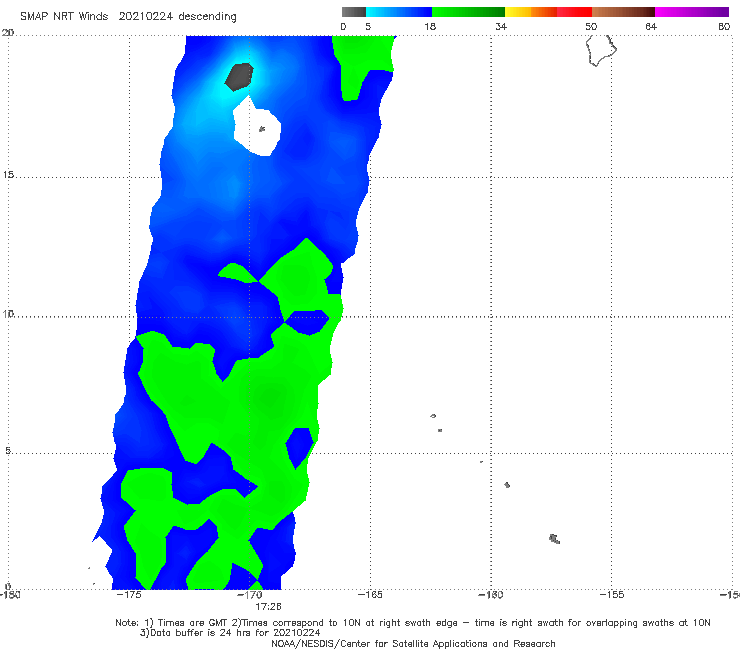The height and width of the screenshot is (650, 740).
Task: Click the latitude label '20' at the top left
Action: click(8, 32)
